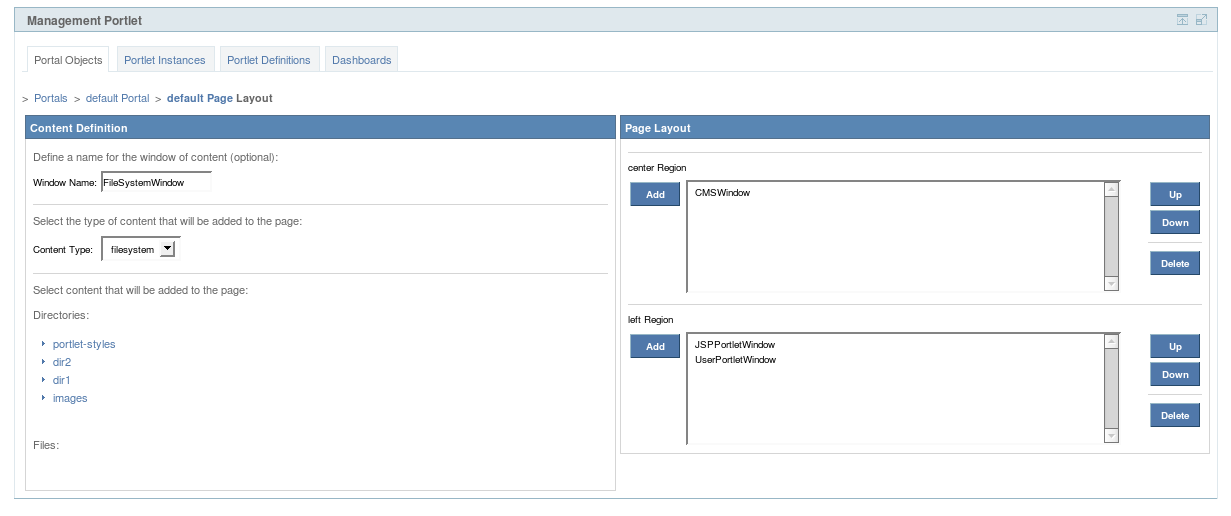This screenshot has height=516, width=1231.
Task: Maximize the Management Portlet window
Action: (1201, 20)
